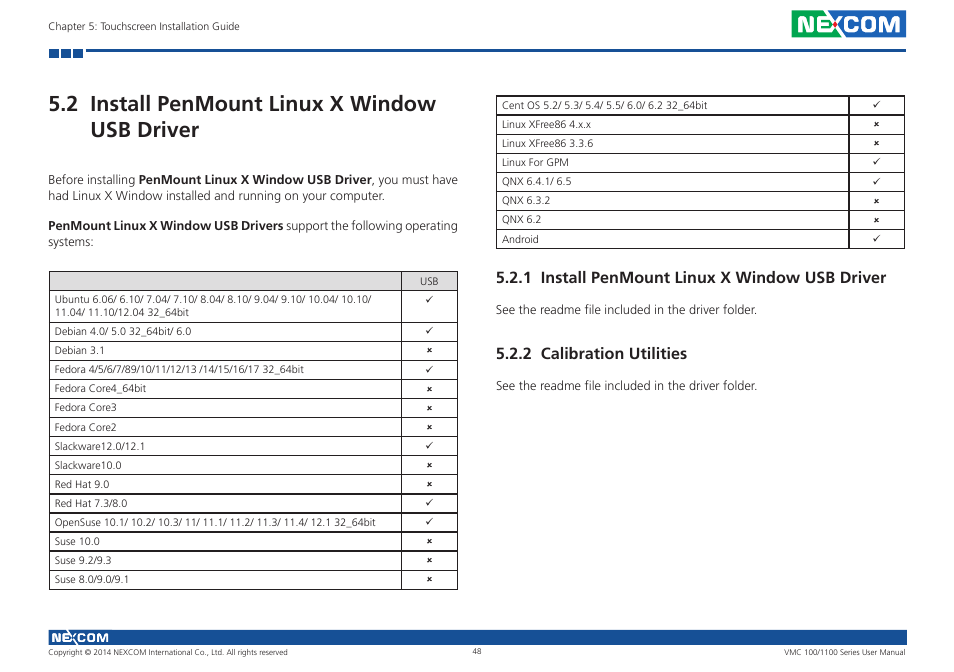Image resolution: width=954 pixels, height=672 pixels.
Task: Click the USB column header
Action: click(430, 281)
